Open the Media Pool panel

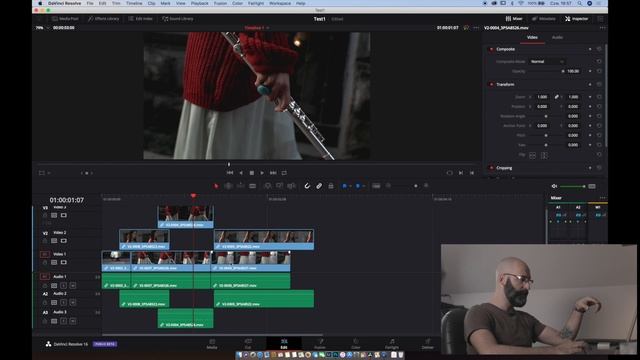click(65, 19)
